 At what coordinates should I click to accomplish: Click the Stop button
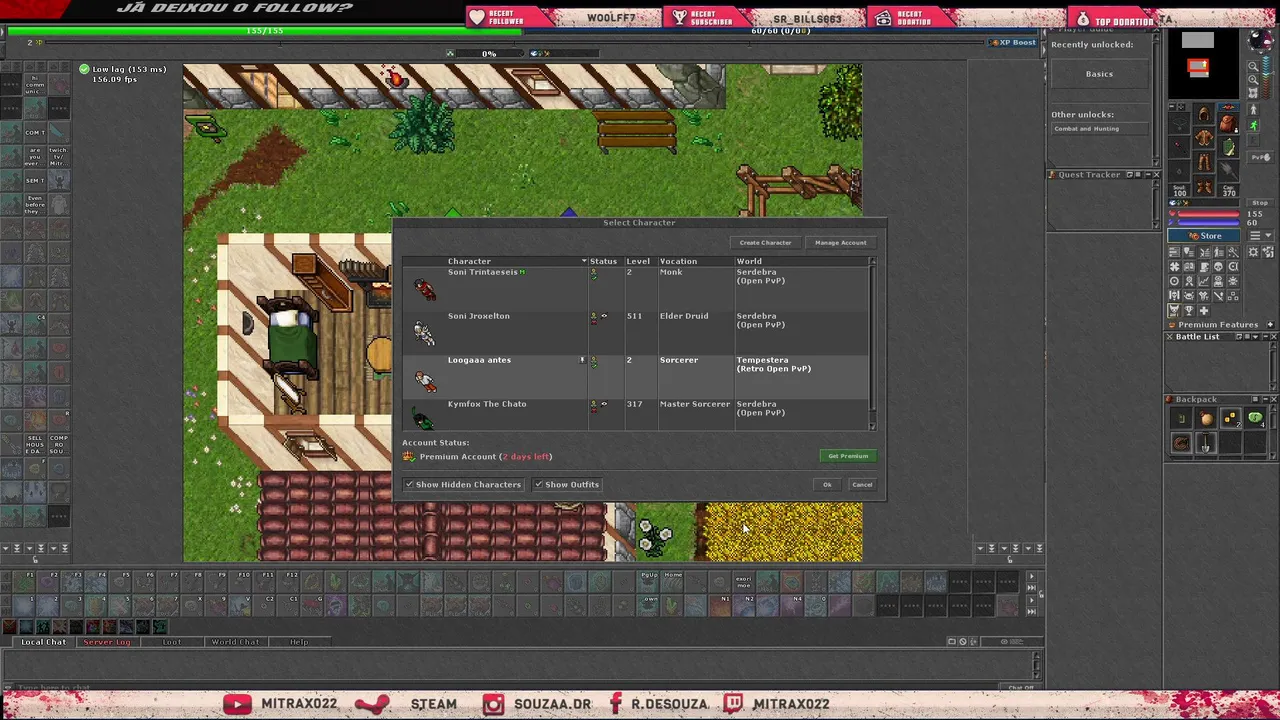click(x=1260, y=203)
